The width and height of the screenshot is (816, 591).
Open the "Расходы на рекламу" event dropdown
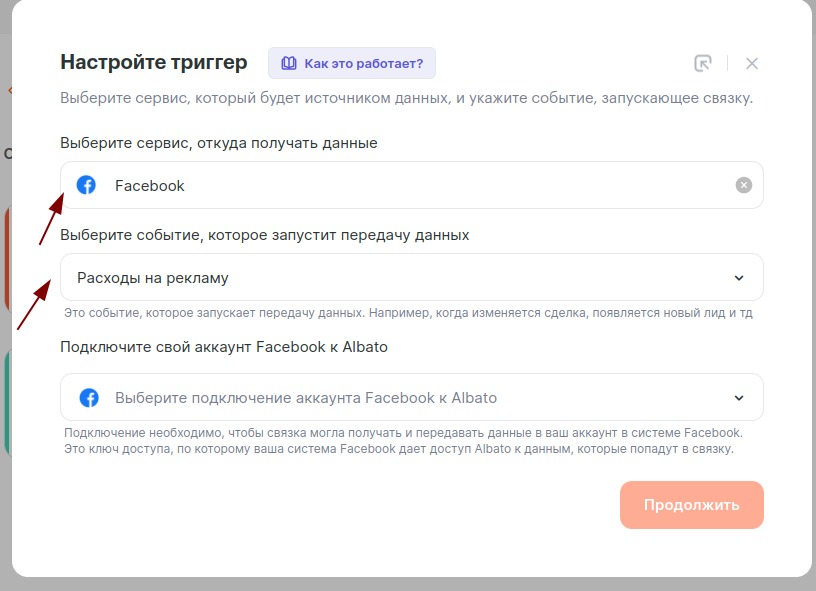click(x=400, y=277)
